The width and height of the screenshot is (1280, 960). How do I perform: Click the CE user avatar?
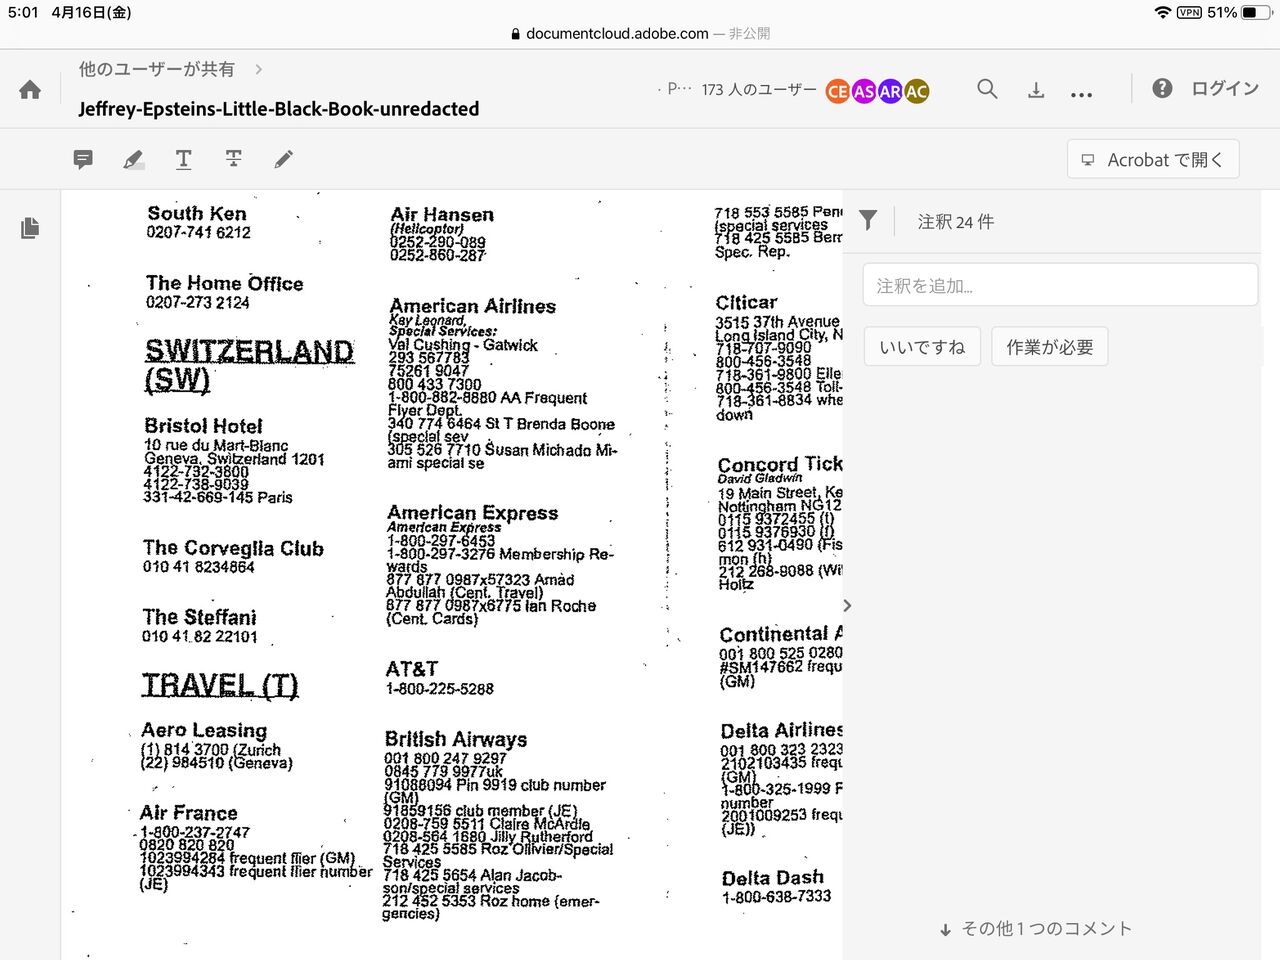click(838, 92)
